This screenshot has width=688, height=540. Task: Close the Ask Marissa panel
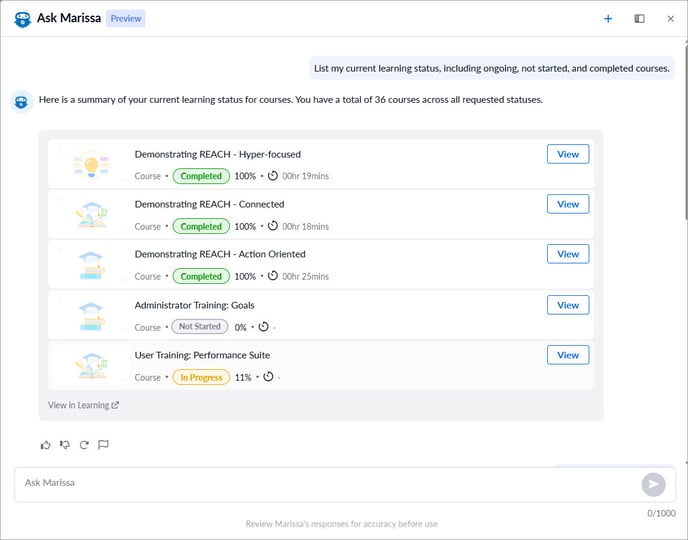[x=670, y=18]
